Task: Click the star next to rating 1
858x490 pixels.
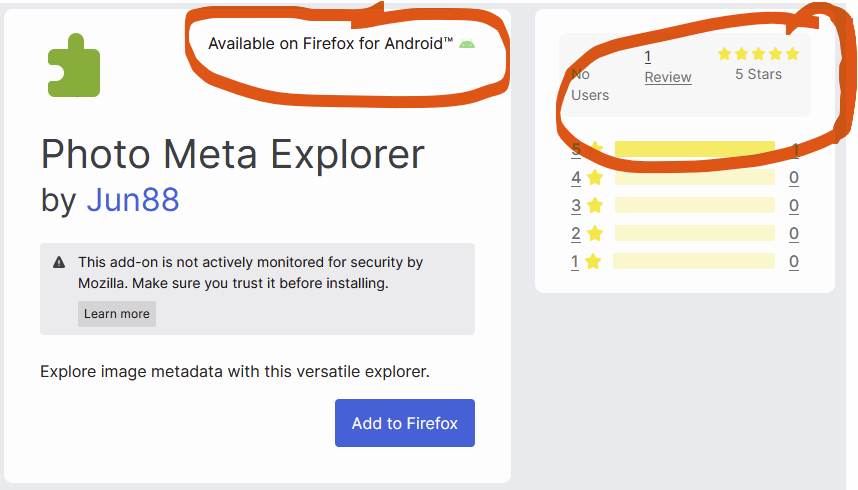Action: 593,262
